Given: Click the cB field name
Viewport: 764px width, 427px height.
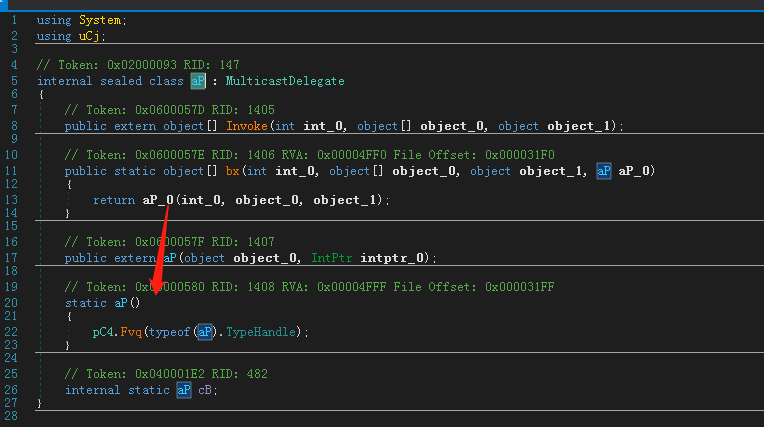Looking at the screenshot, I should point(205,390).
